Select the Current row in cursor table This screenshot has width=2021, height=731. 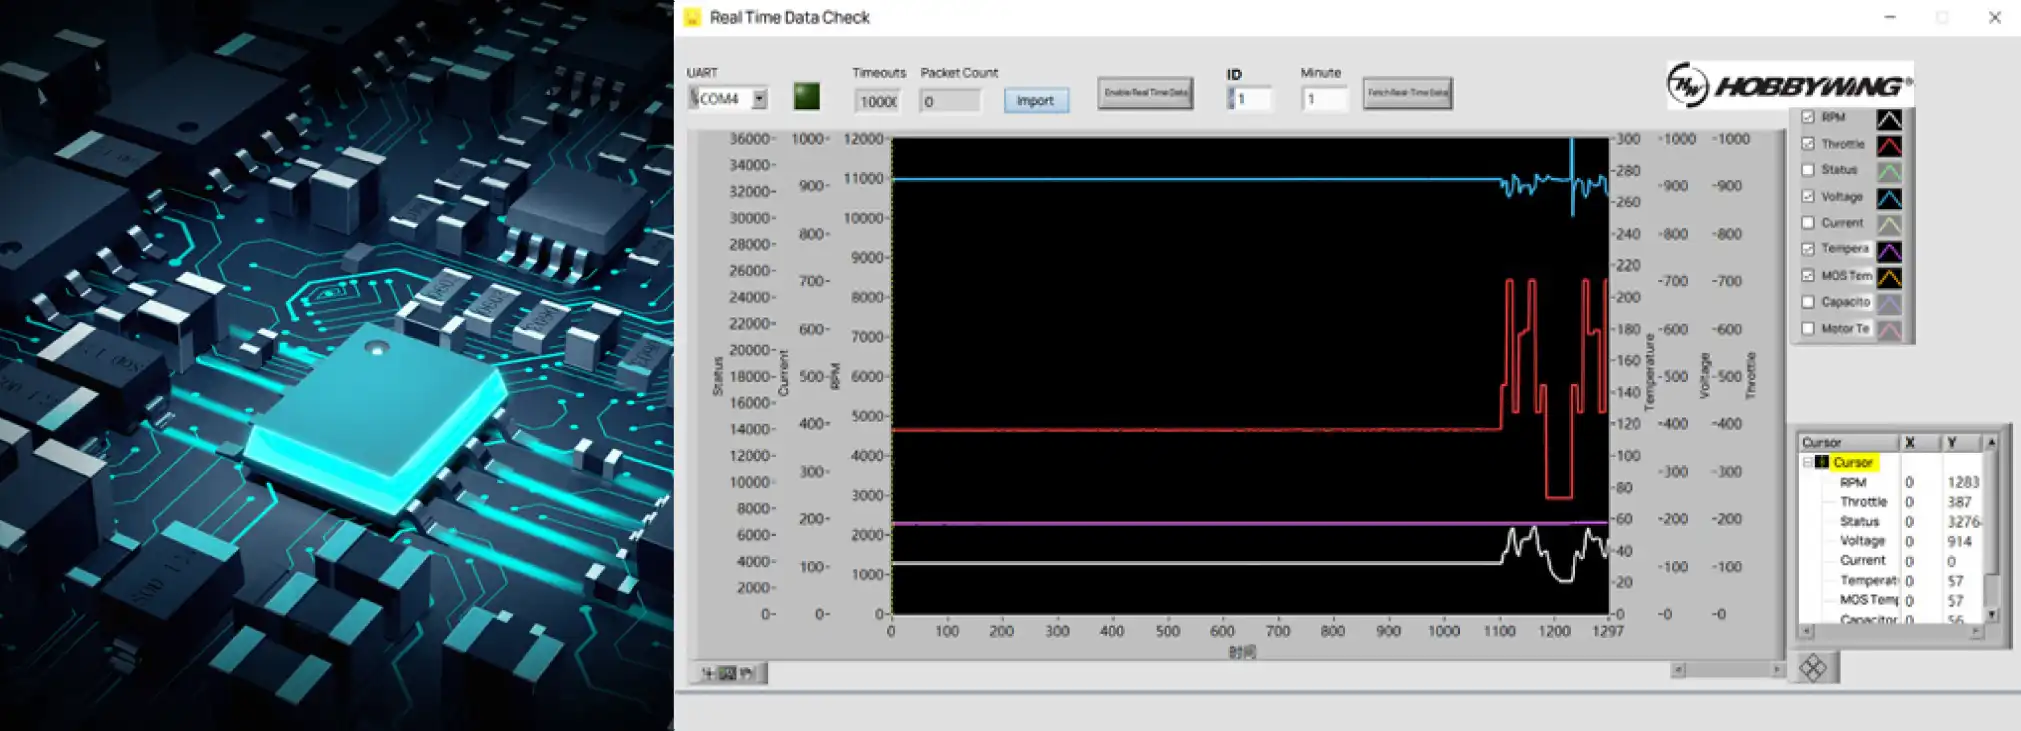[x=1891, y=561]
